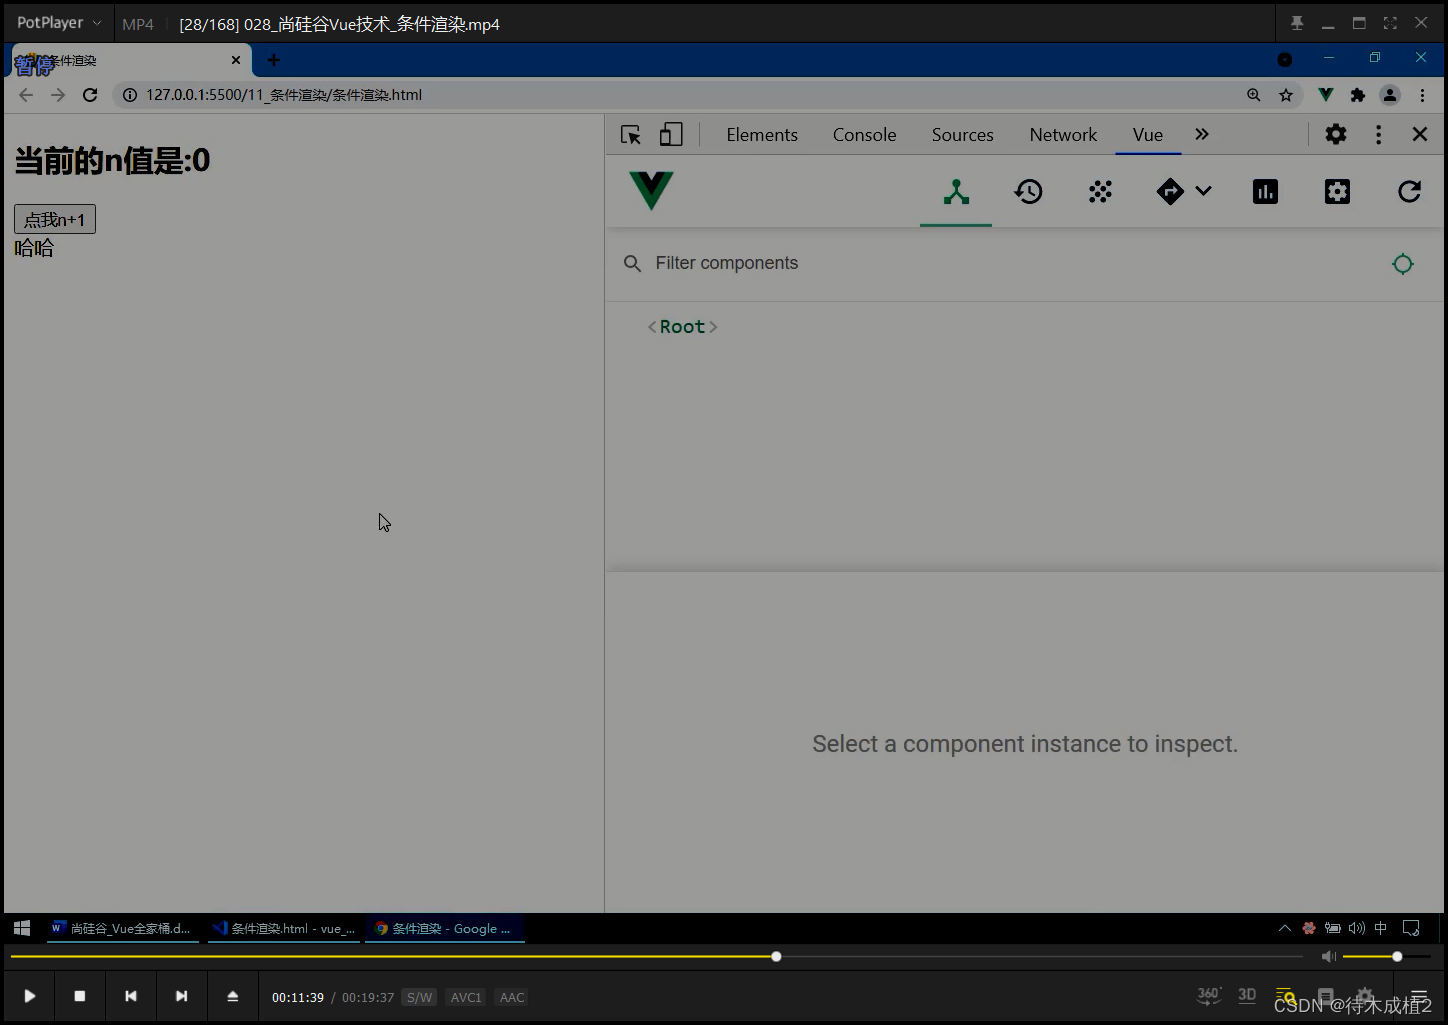The height and width of the screenshot is (1025, 1448).
Task: Switch to the Elements tab
Action: (x=762, y=135)
